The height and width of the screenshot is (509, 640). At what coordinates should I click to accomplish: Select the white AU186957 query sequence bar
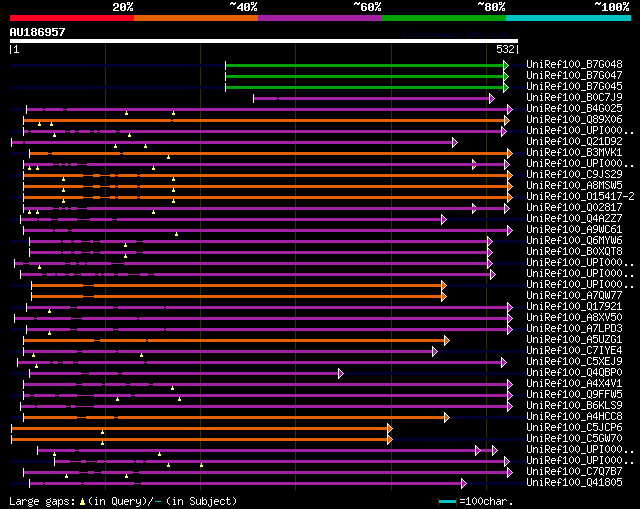point(264,41)
